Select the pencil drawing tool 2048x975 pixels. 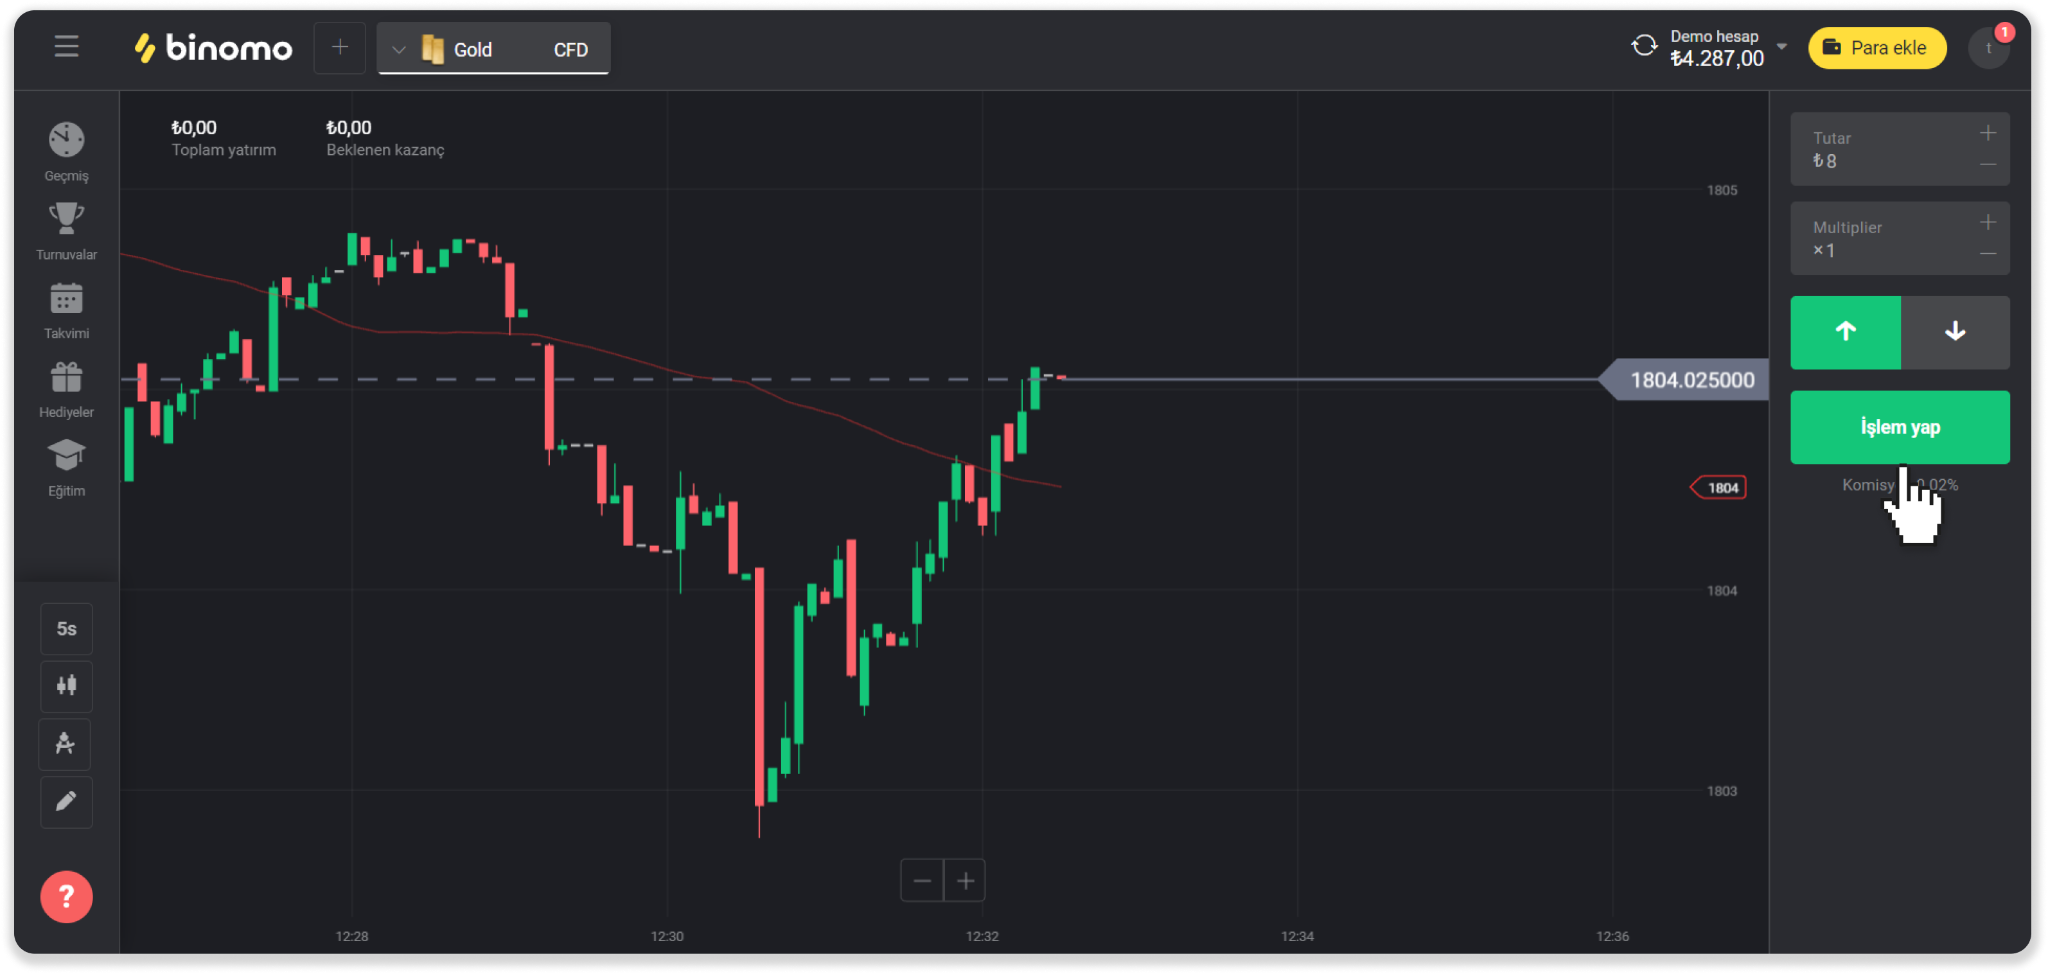[x=66, y=802]
